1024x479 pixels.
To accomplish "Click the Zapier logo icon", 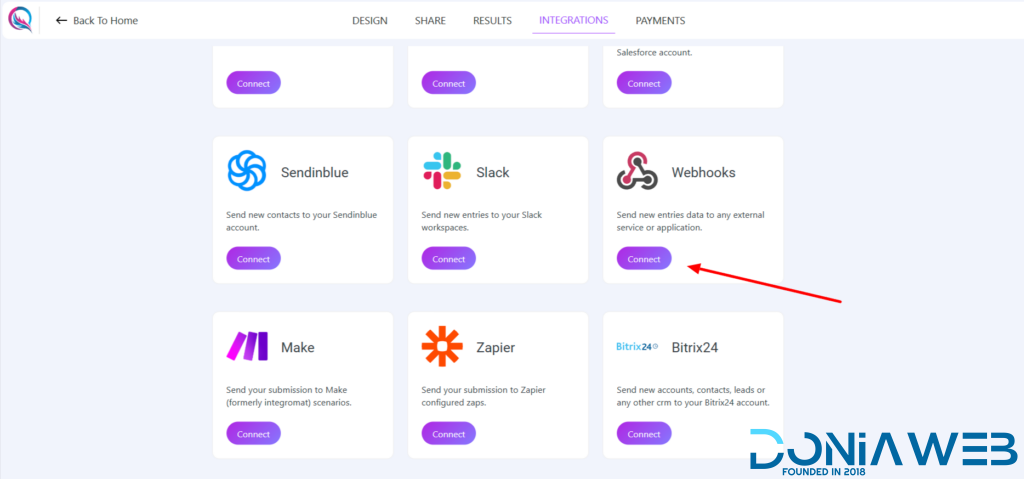I will [442, 346].
